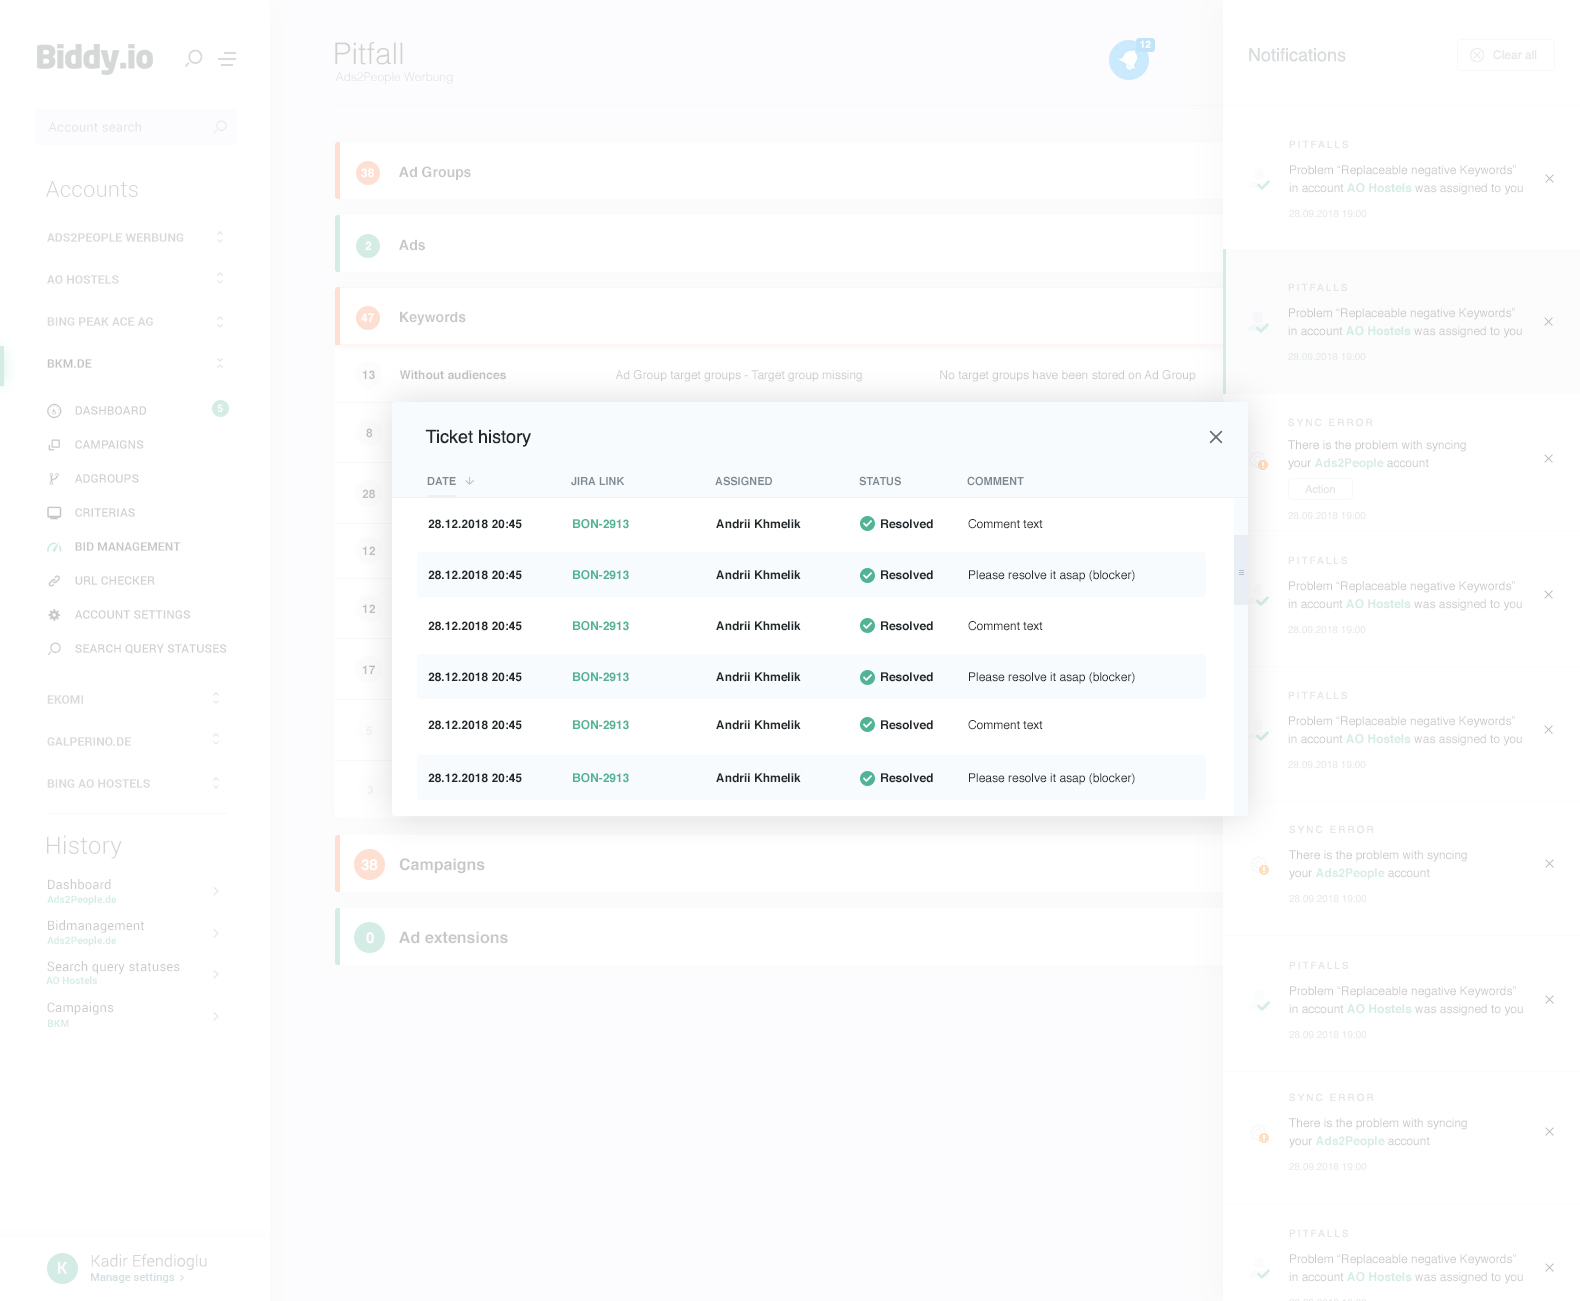
Task: Open the notification bell with 12 badge
Action: [x=1129, y=60]
